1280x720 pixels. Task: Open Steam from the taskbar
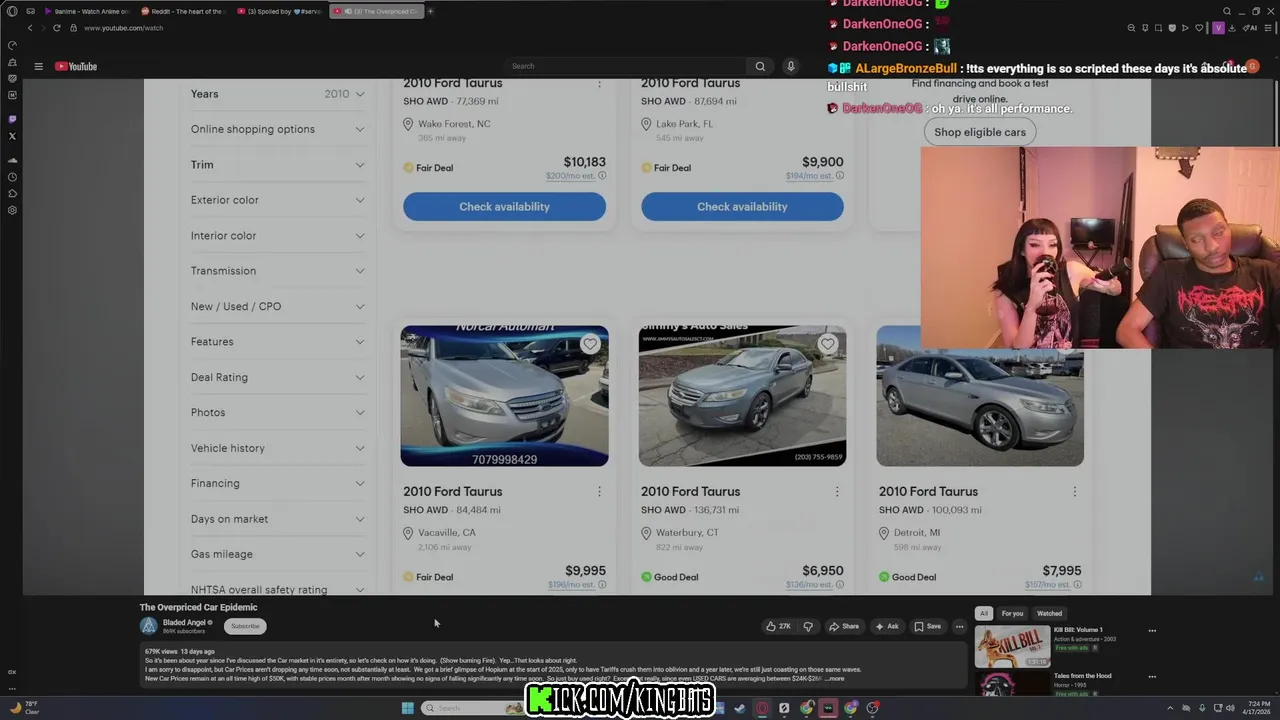click(x=739, y=708)
